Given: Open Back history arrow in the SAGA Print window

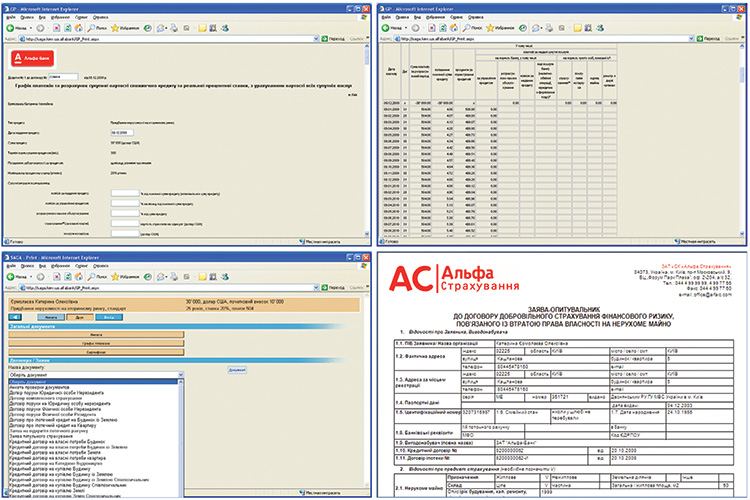Looking at the screenshot, I should pos(31,277).
